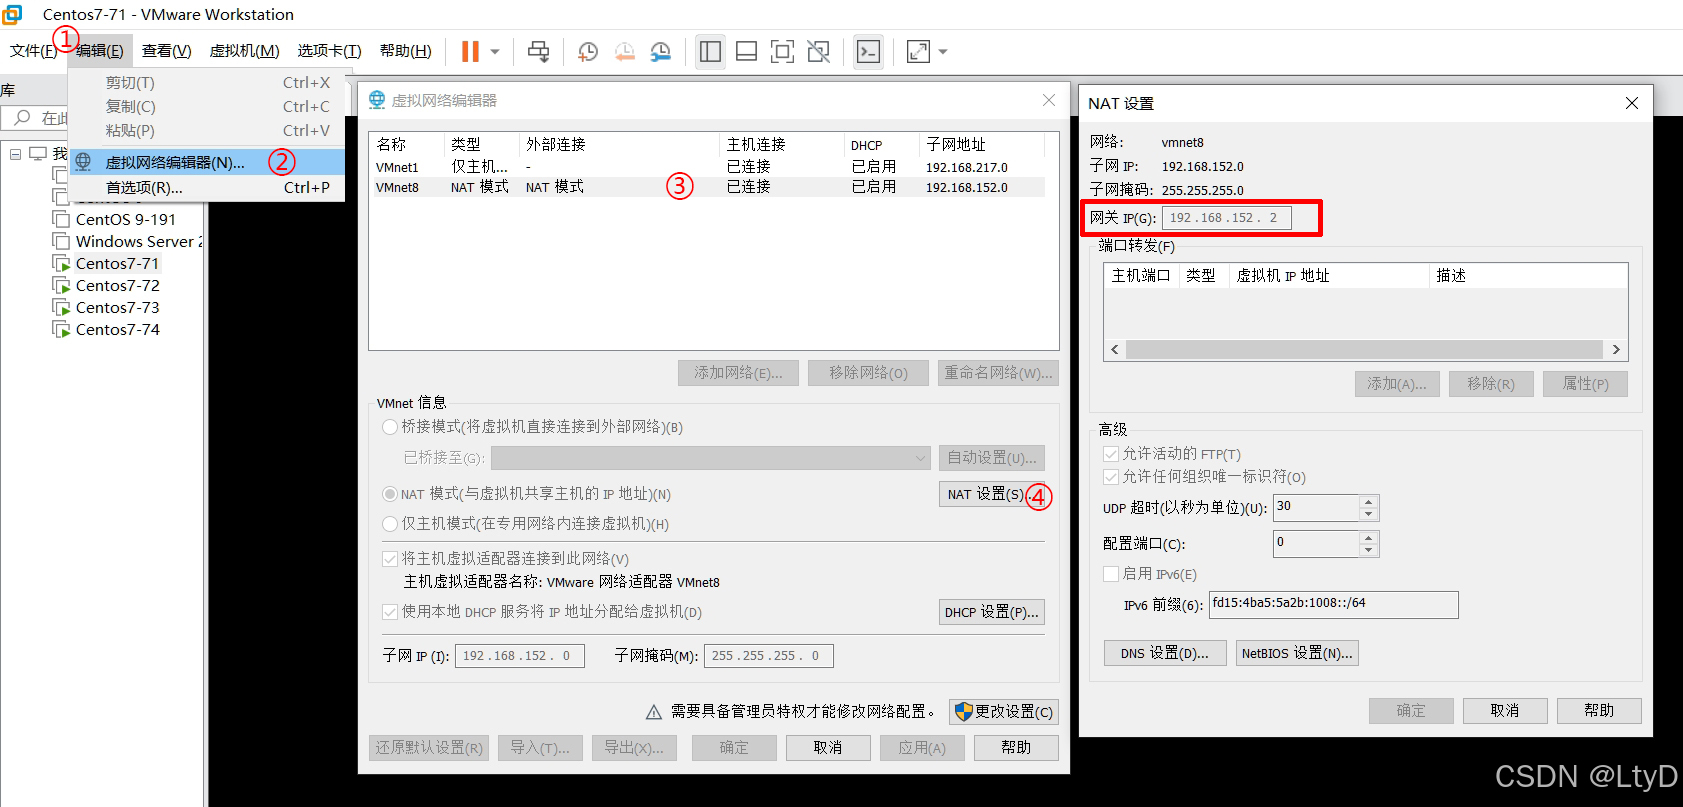The height and width of the screenshot is (807, 1683).
Task: Toggle the library sidebar view icon
Action: coord(710,51)
